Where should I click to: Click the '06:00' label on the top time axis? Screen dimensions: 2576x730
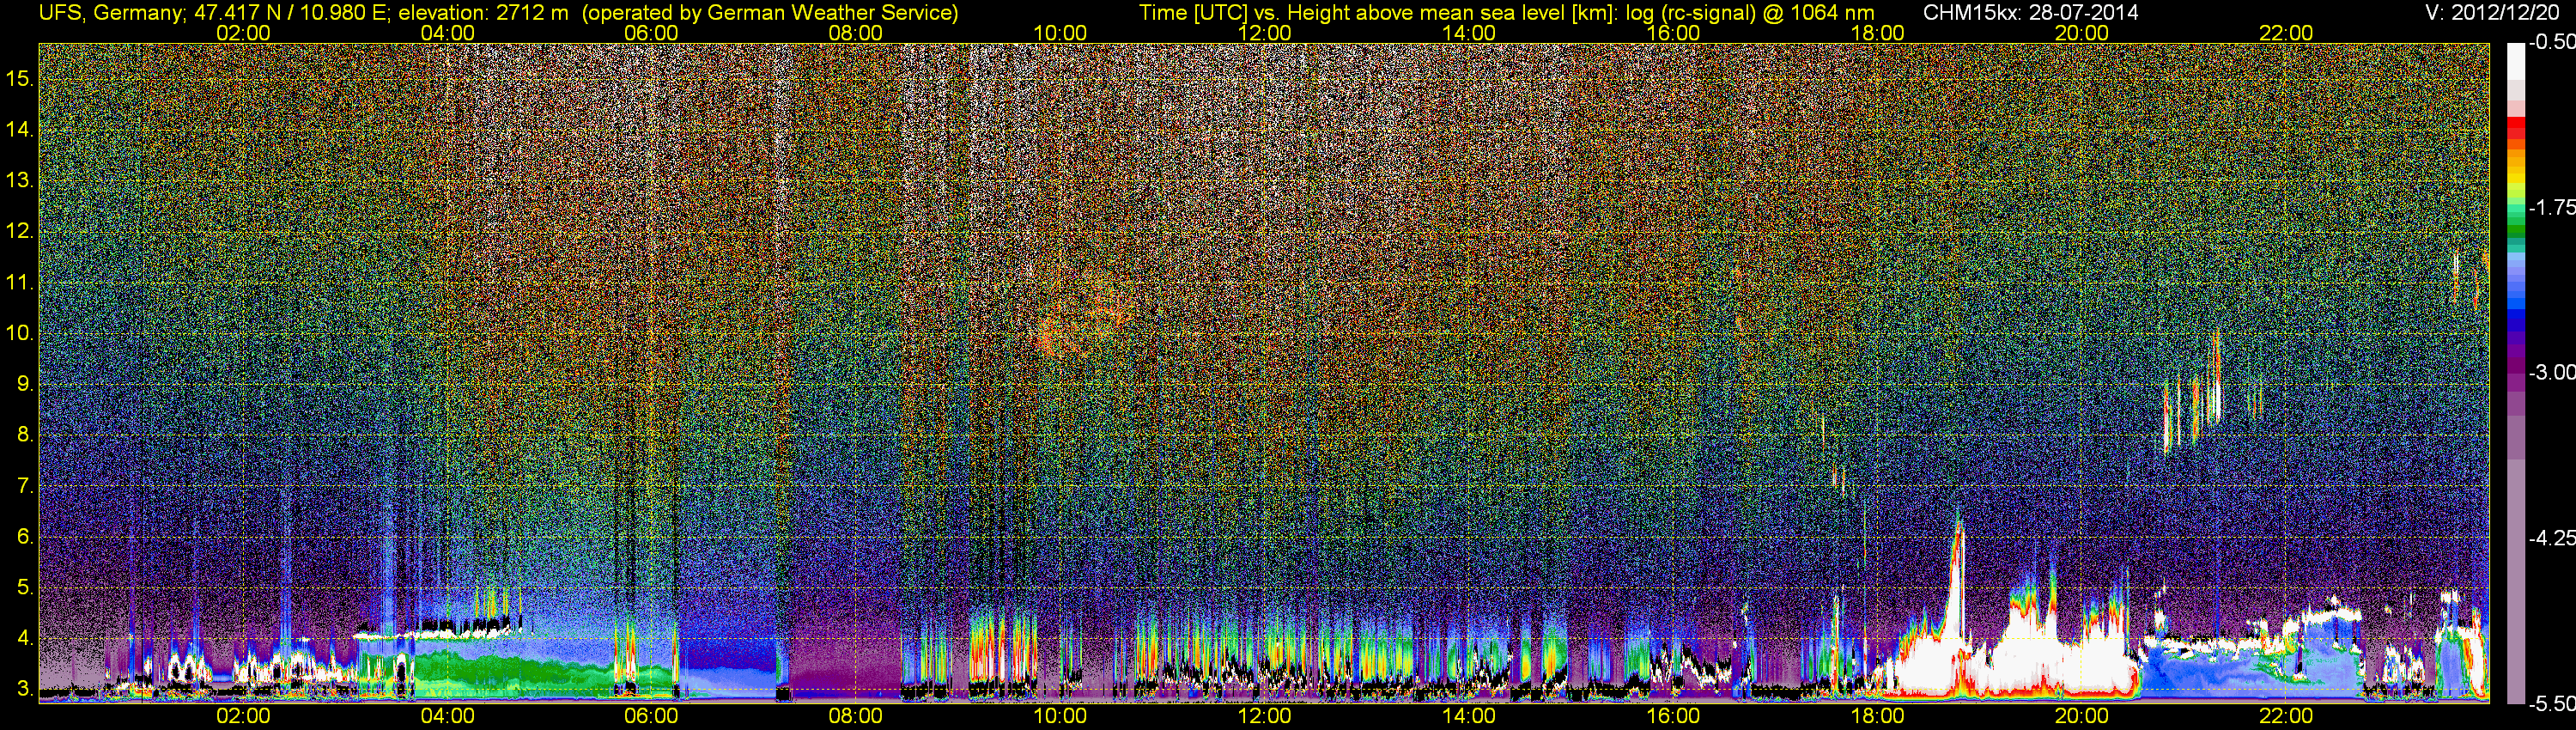click(651, 33)
